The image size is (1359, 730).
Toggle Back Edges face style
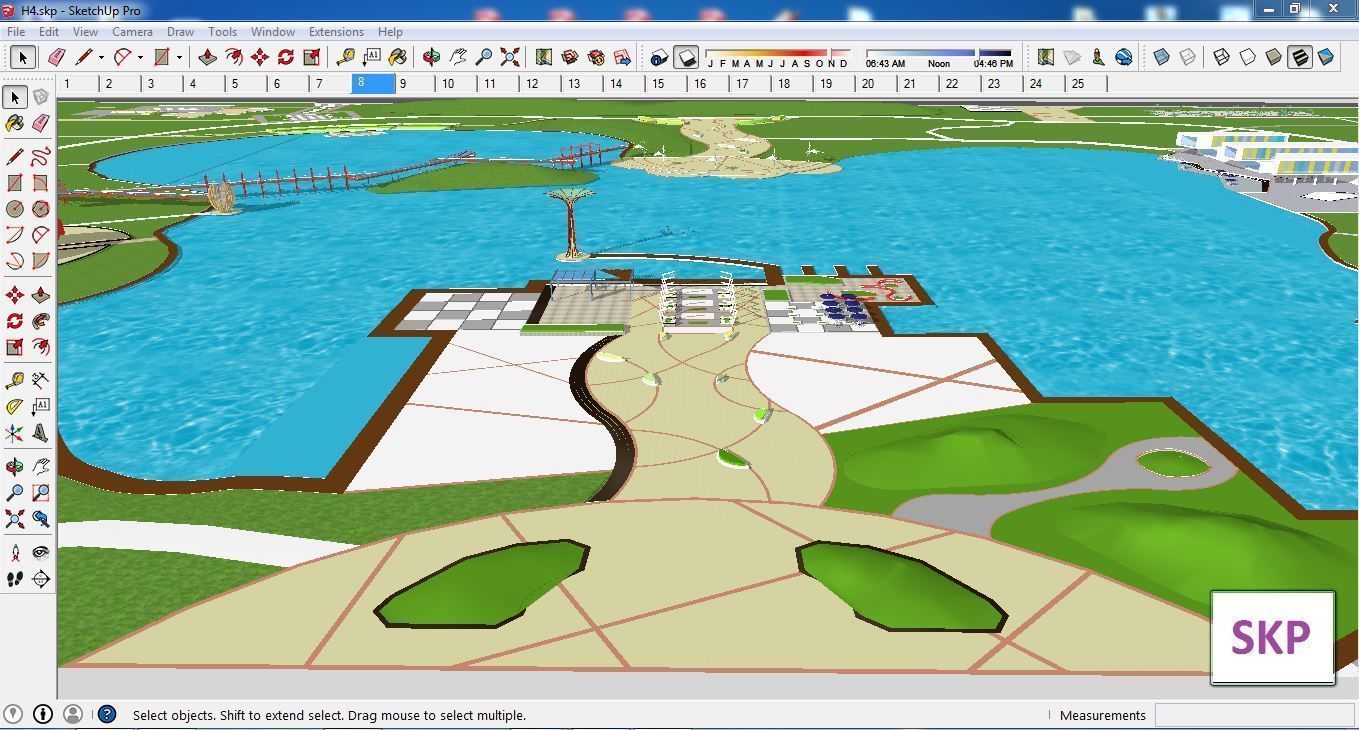tap(1187, 57)
